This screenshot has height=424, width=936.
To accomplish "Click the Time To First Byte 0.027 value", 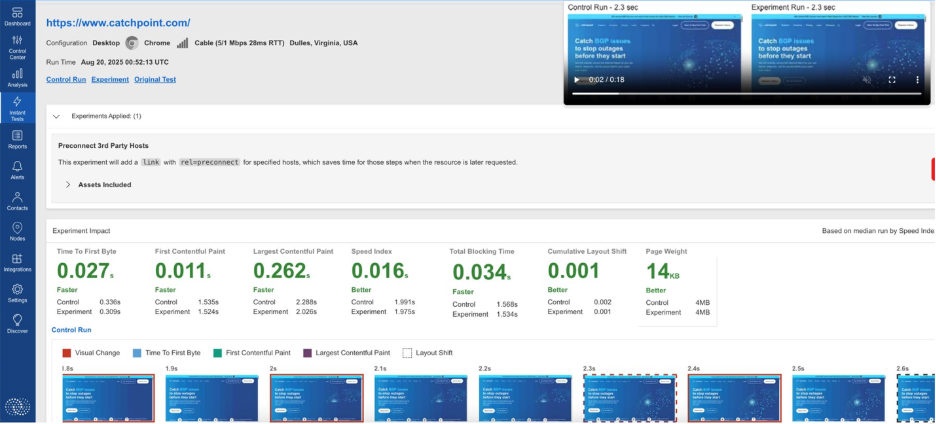I will (85, 271).
